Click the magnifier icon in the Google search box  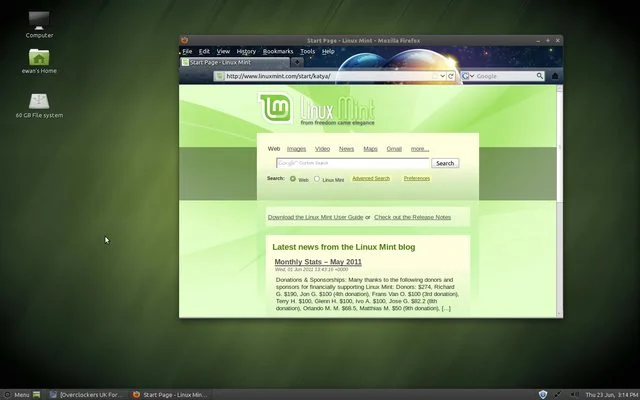540,76
